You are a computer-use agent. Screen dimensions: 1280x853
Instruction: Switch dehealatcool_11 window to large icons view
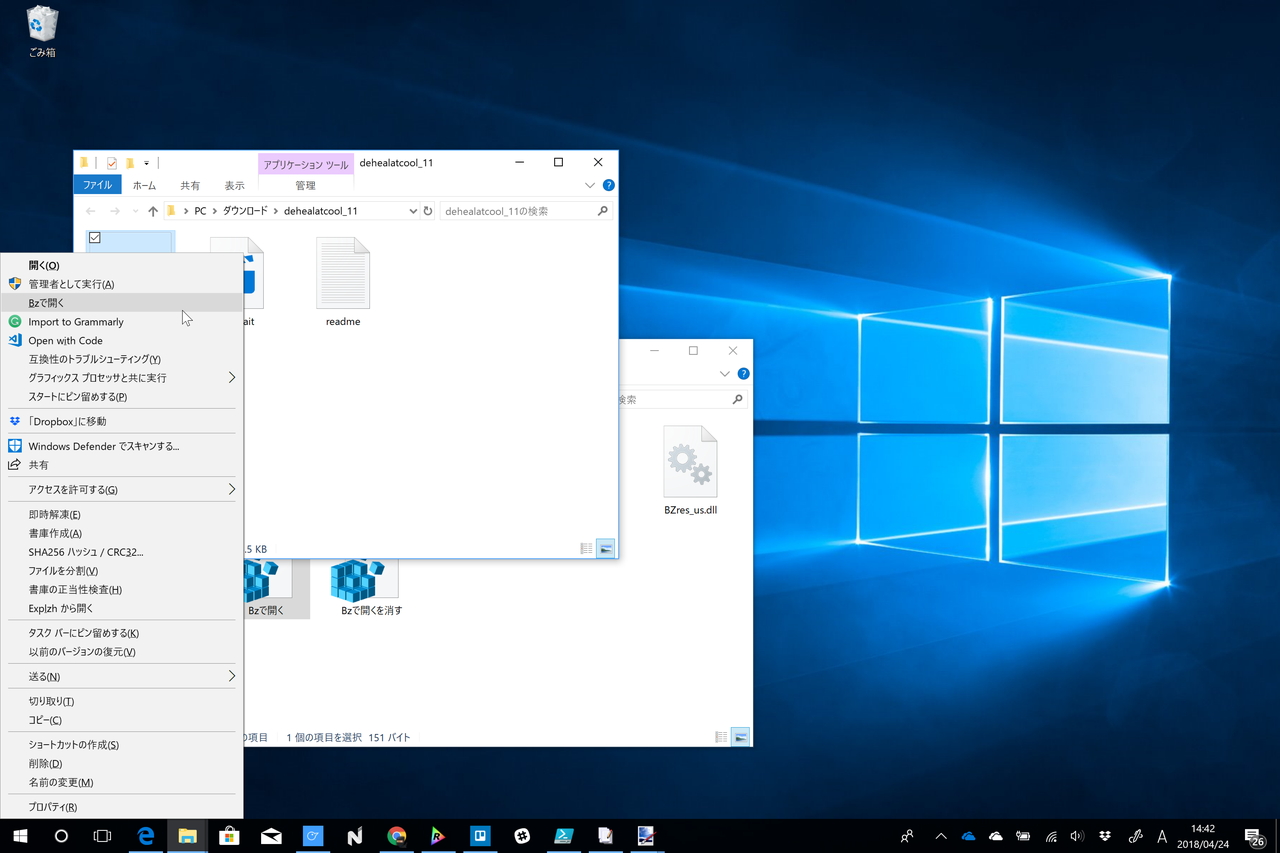click(605, 549)
